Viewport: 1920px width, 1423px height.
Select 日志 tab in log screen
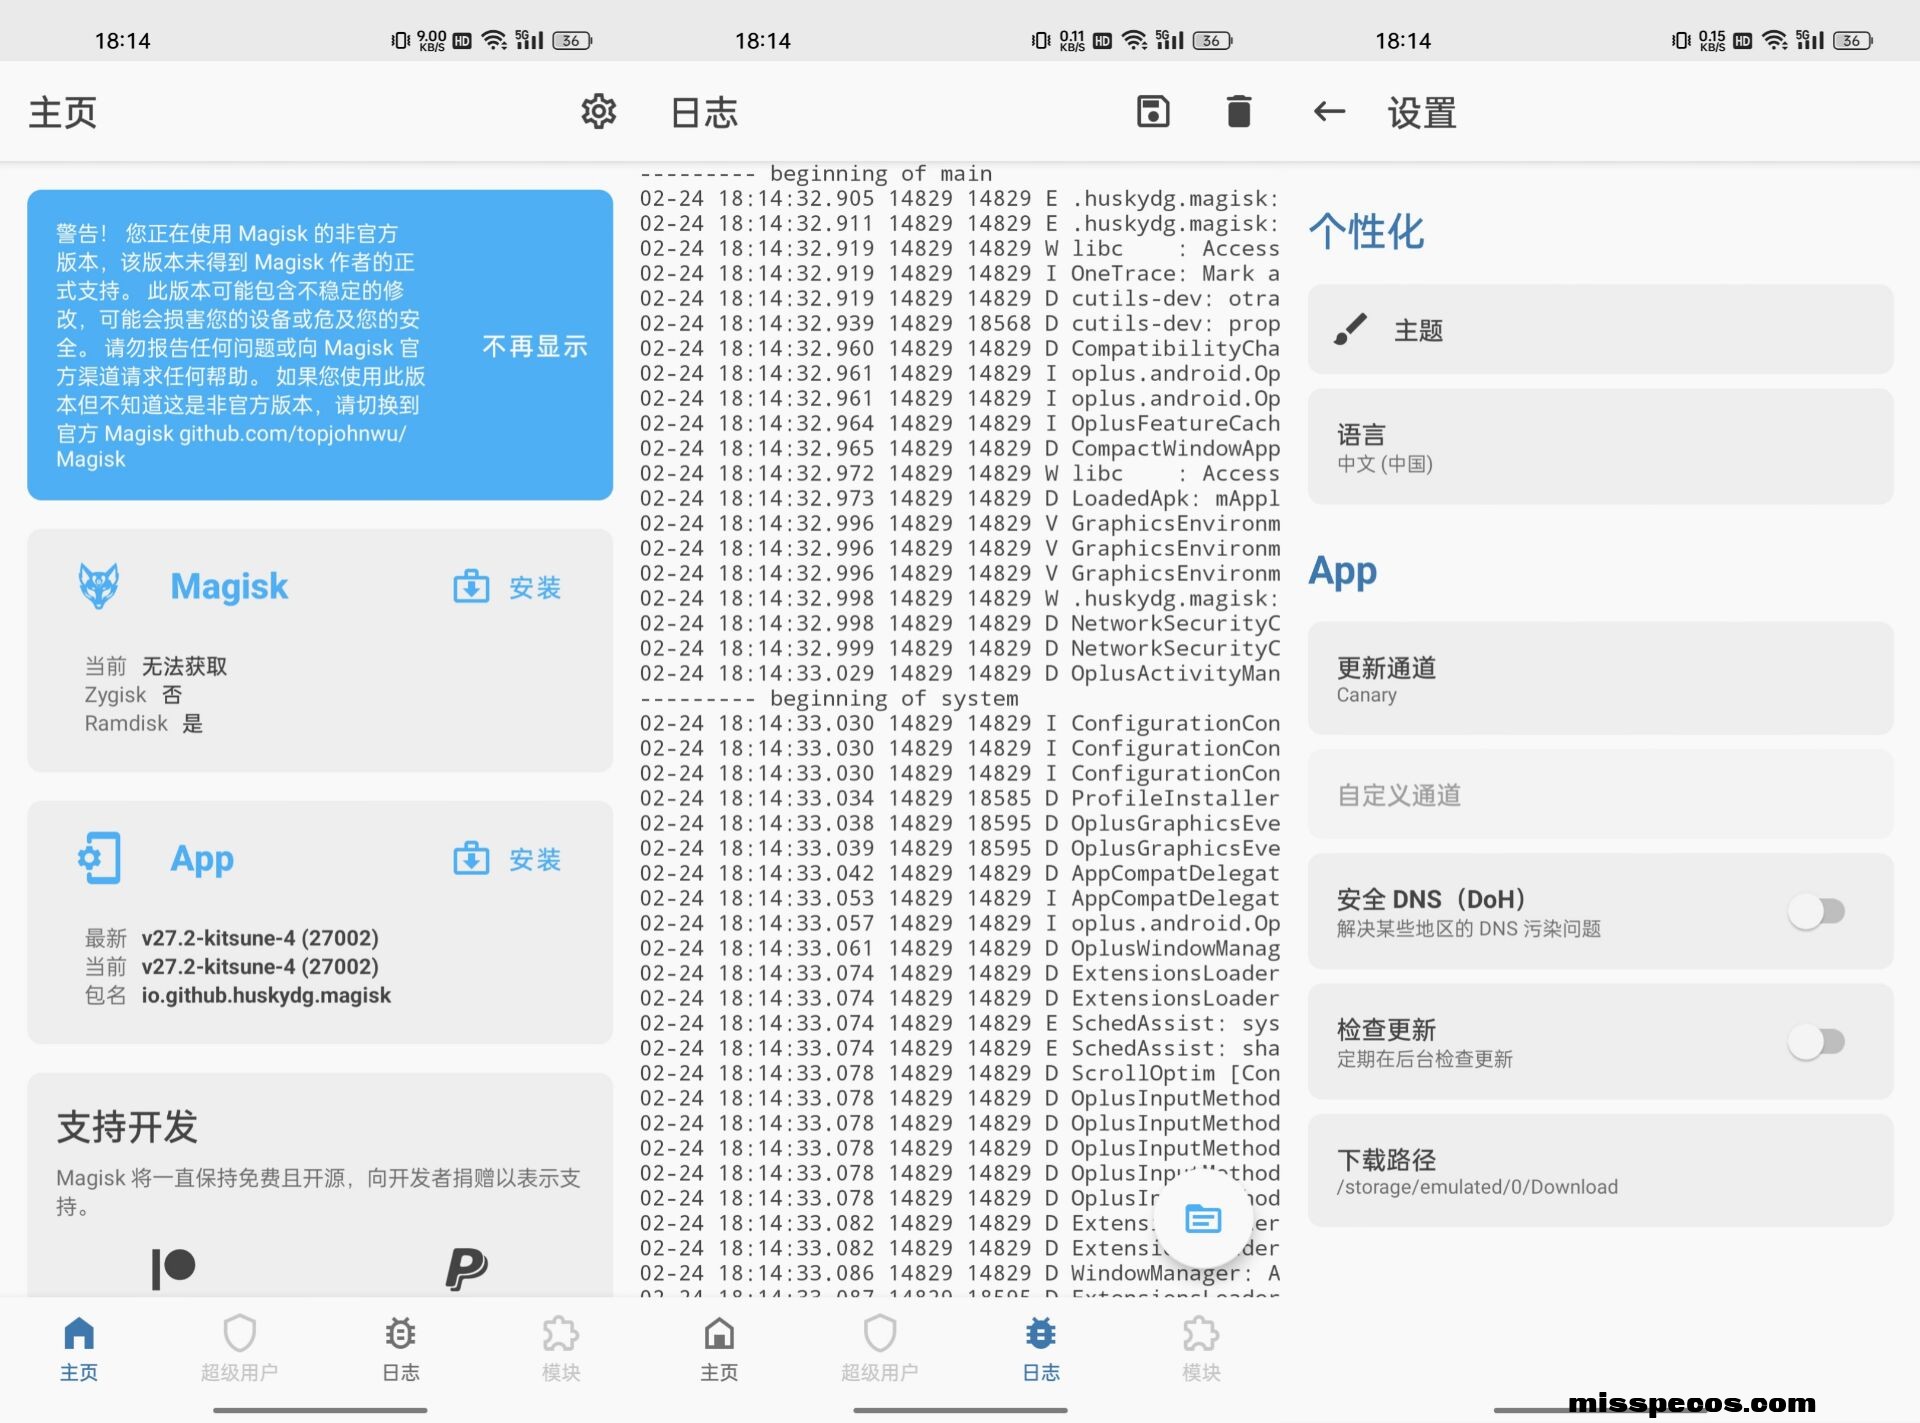coord(1040,1348)
